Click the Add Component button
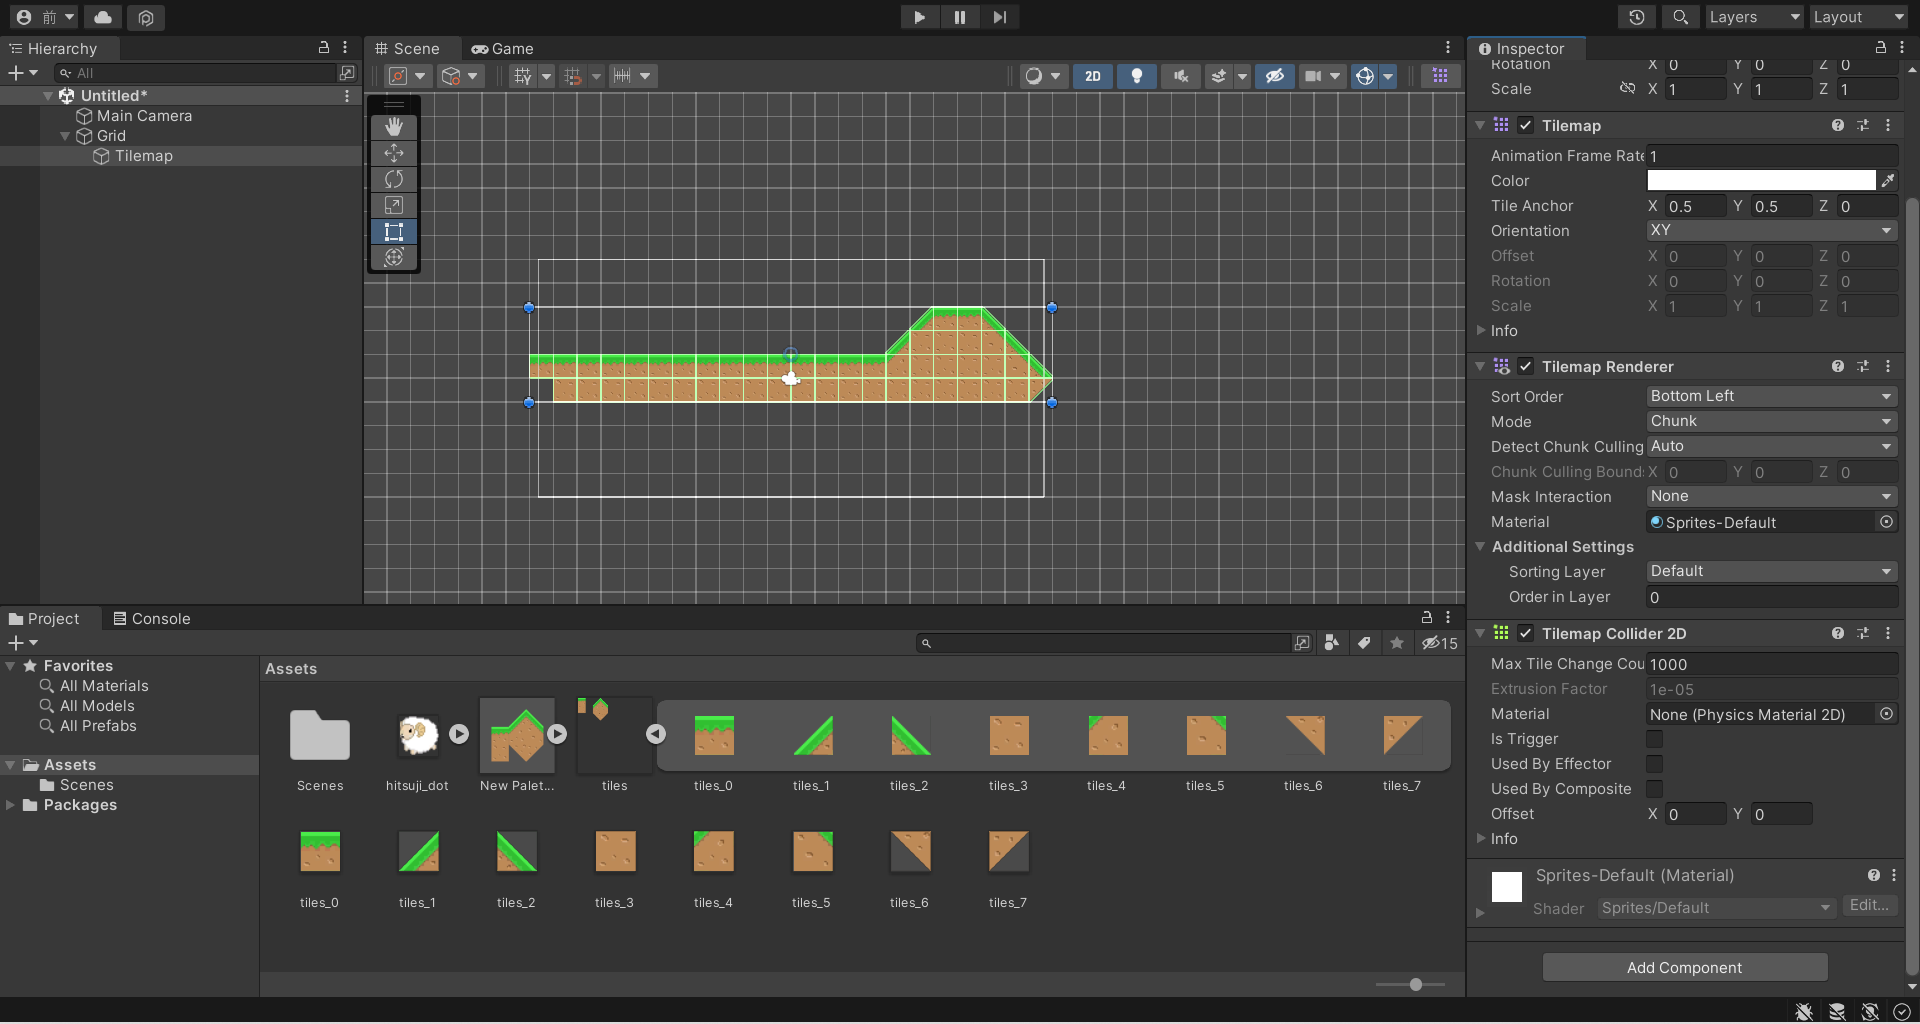The image size is (1920, 1024). [x=1684, y=967]
